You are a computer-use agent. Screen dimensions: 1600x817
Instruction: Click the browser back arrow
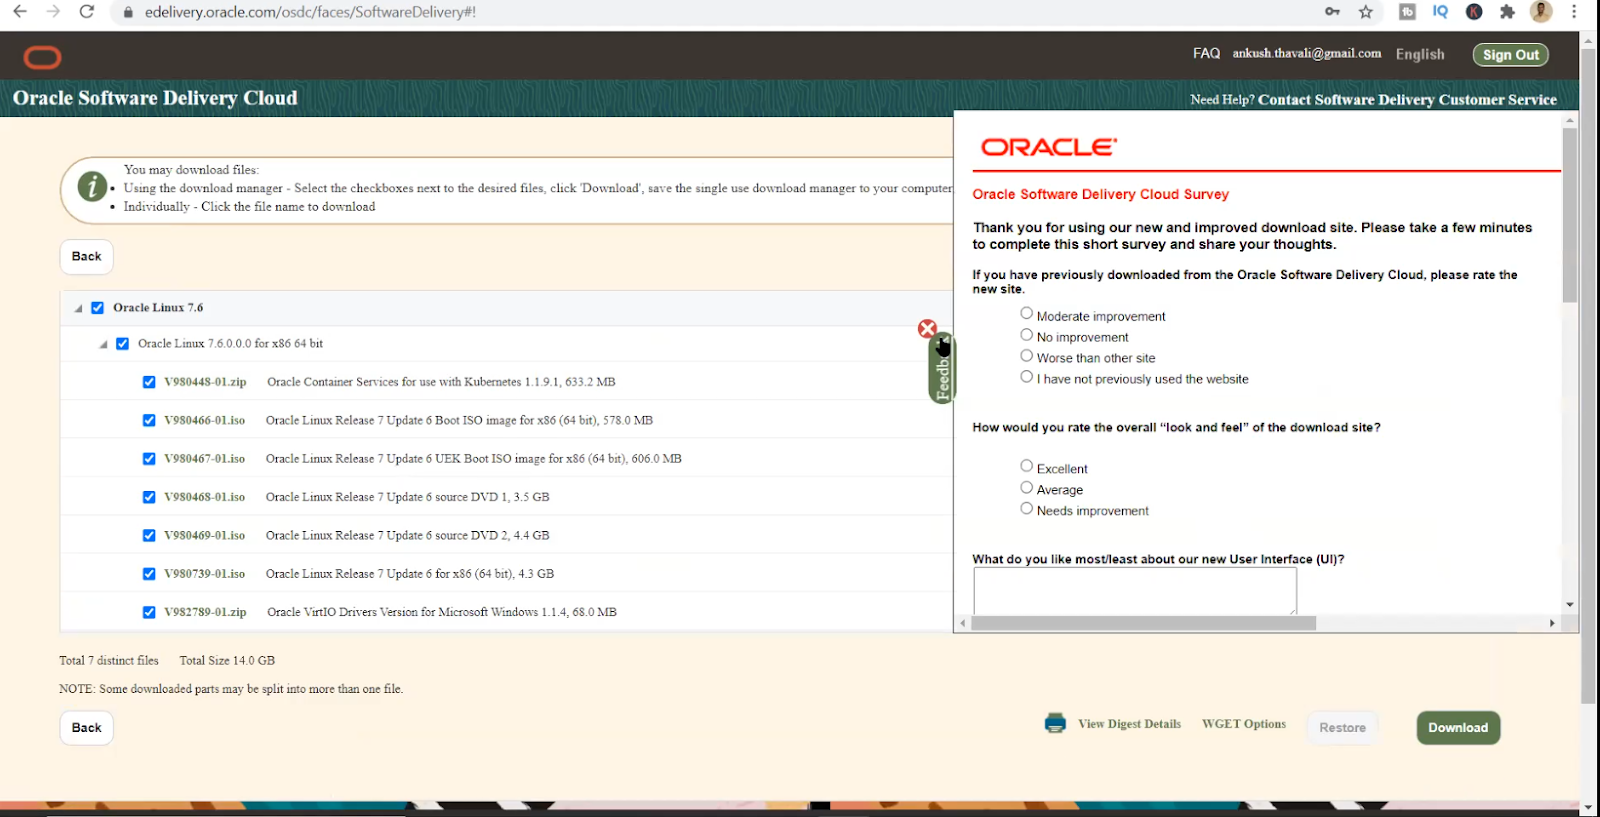click(x=20, y=12)
